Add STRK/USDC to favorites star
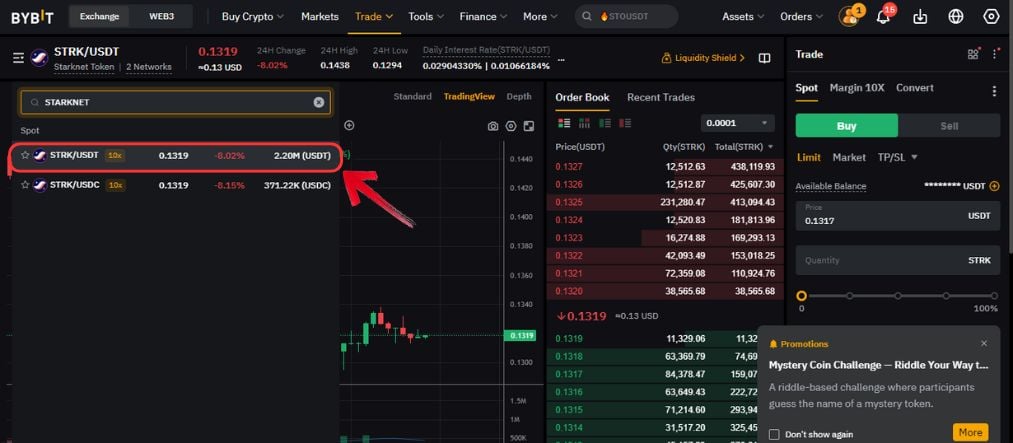Screen dimensions: 1013x443 tap(25, 185)
